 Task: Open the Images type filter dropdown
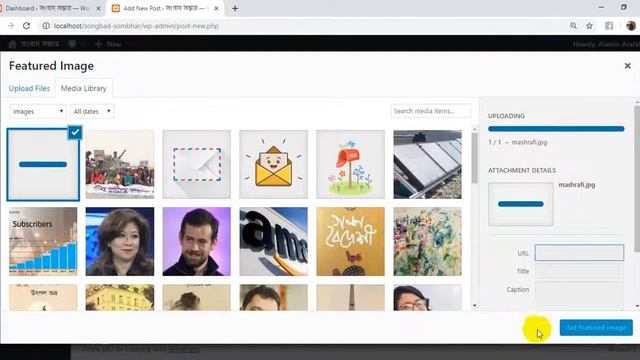(x=38, y=111)
